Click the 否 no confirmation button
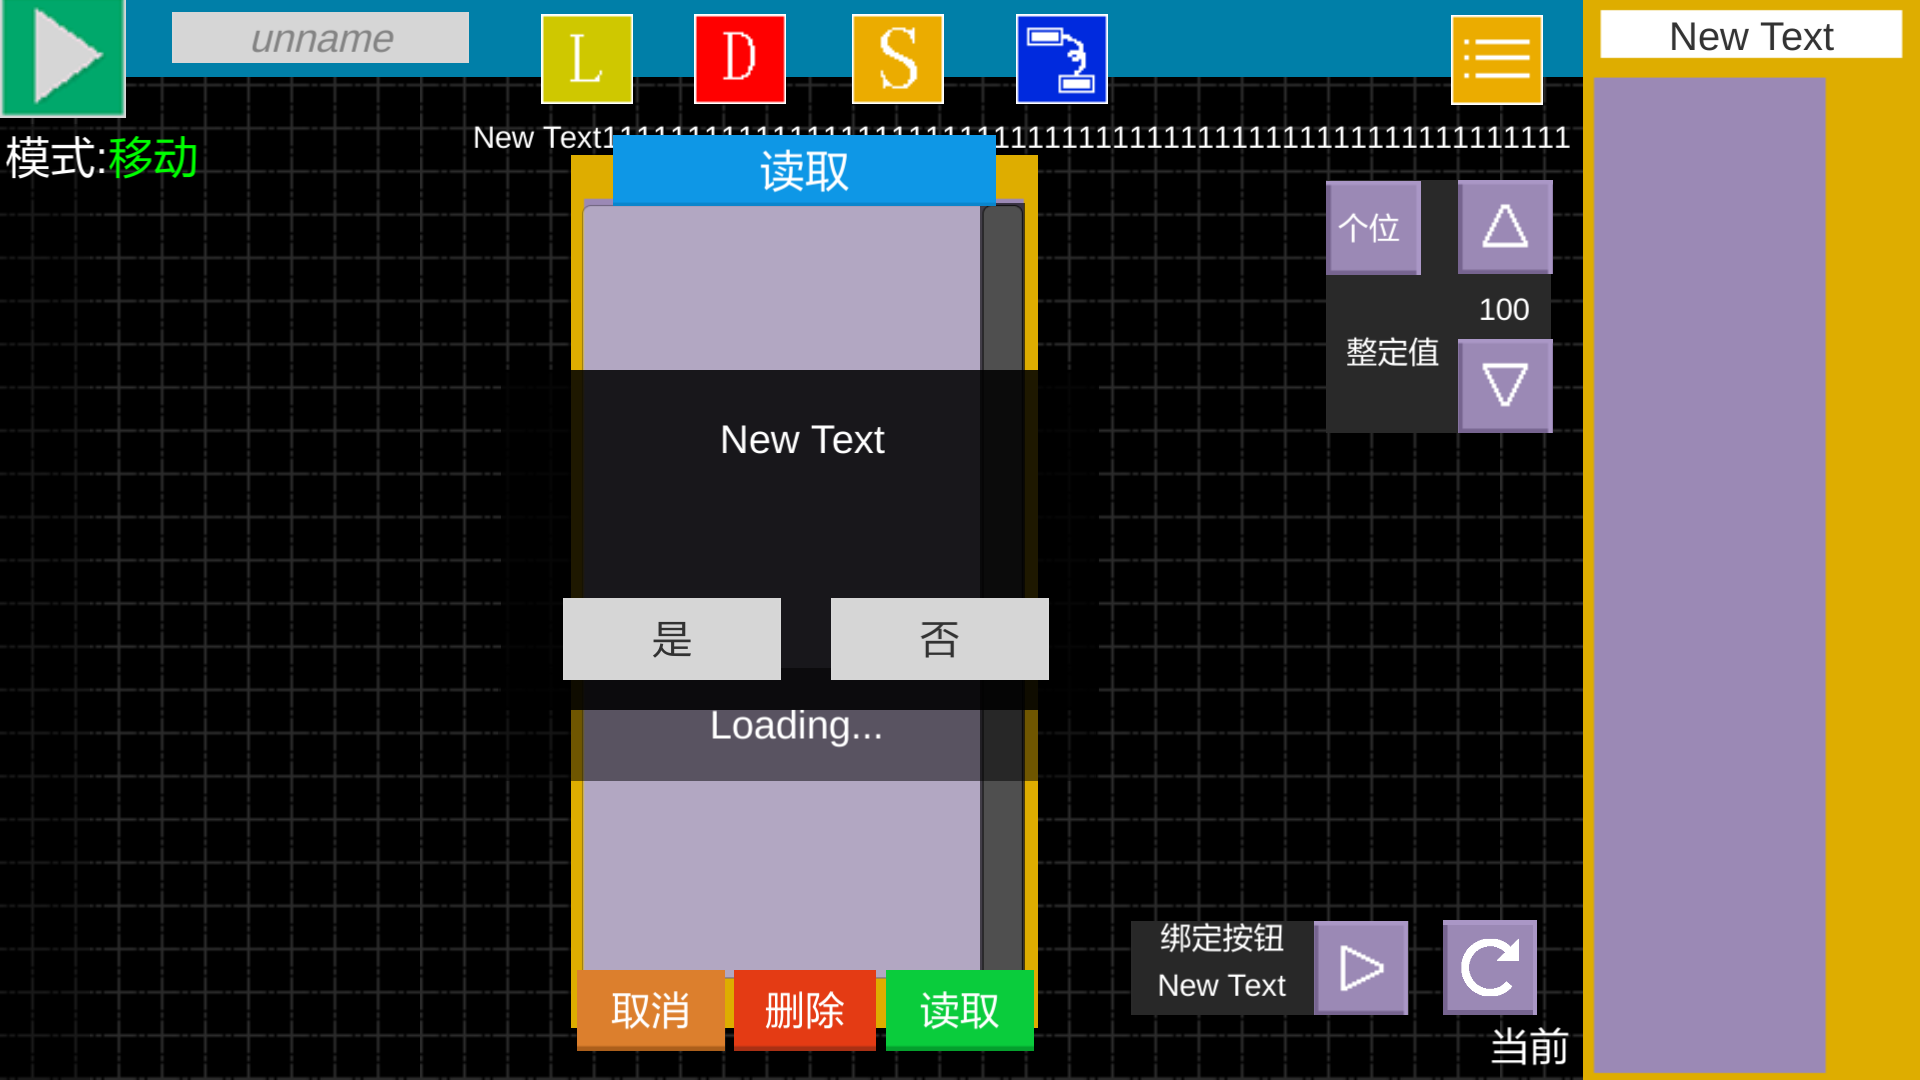This screenshot has width=1920, height=1080. pos(938,638)
